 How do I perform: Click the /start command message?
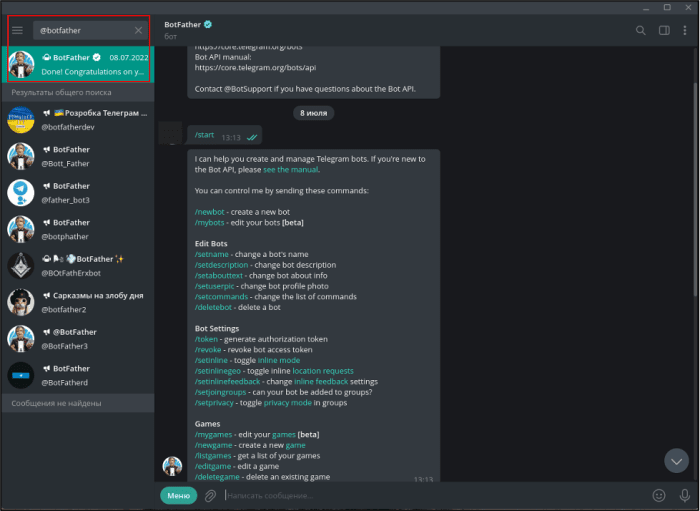click(x=204, y=135)
